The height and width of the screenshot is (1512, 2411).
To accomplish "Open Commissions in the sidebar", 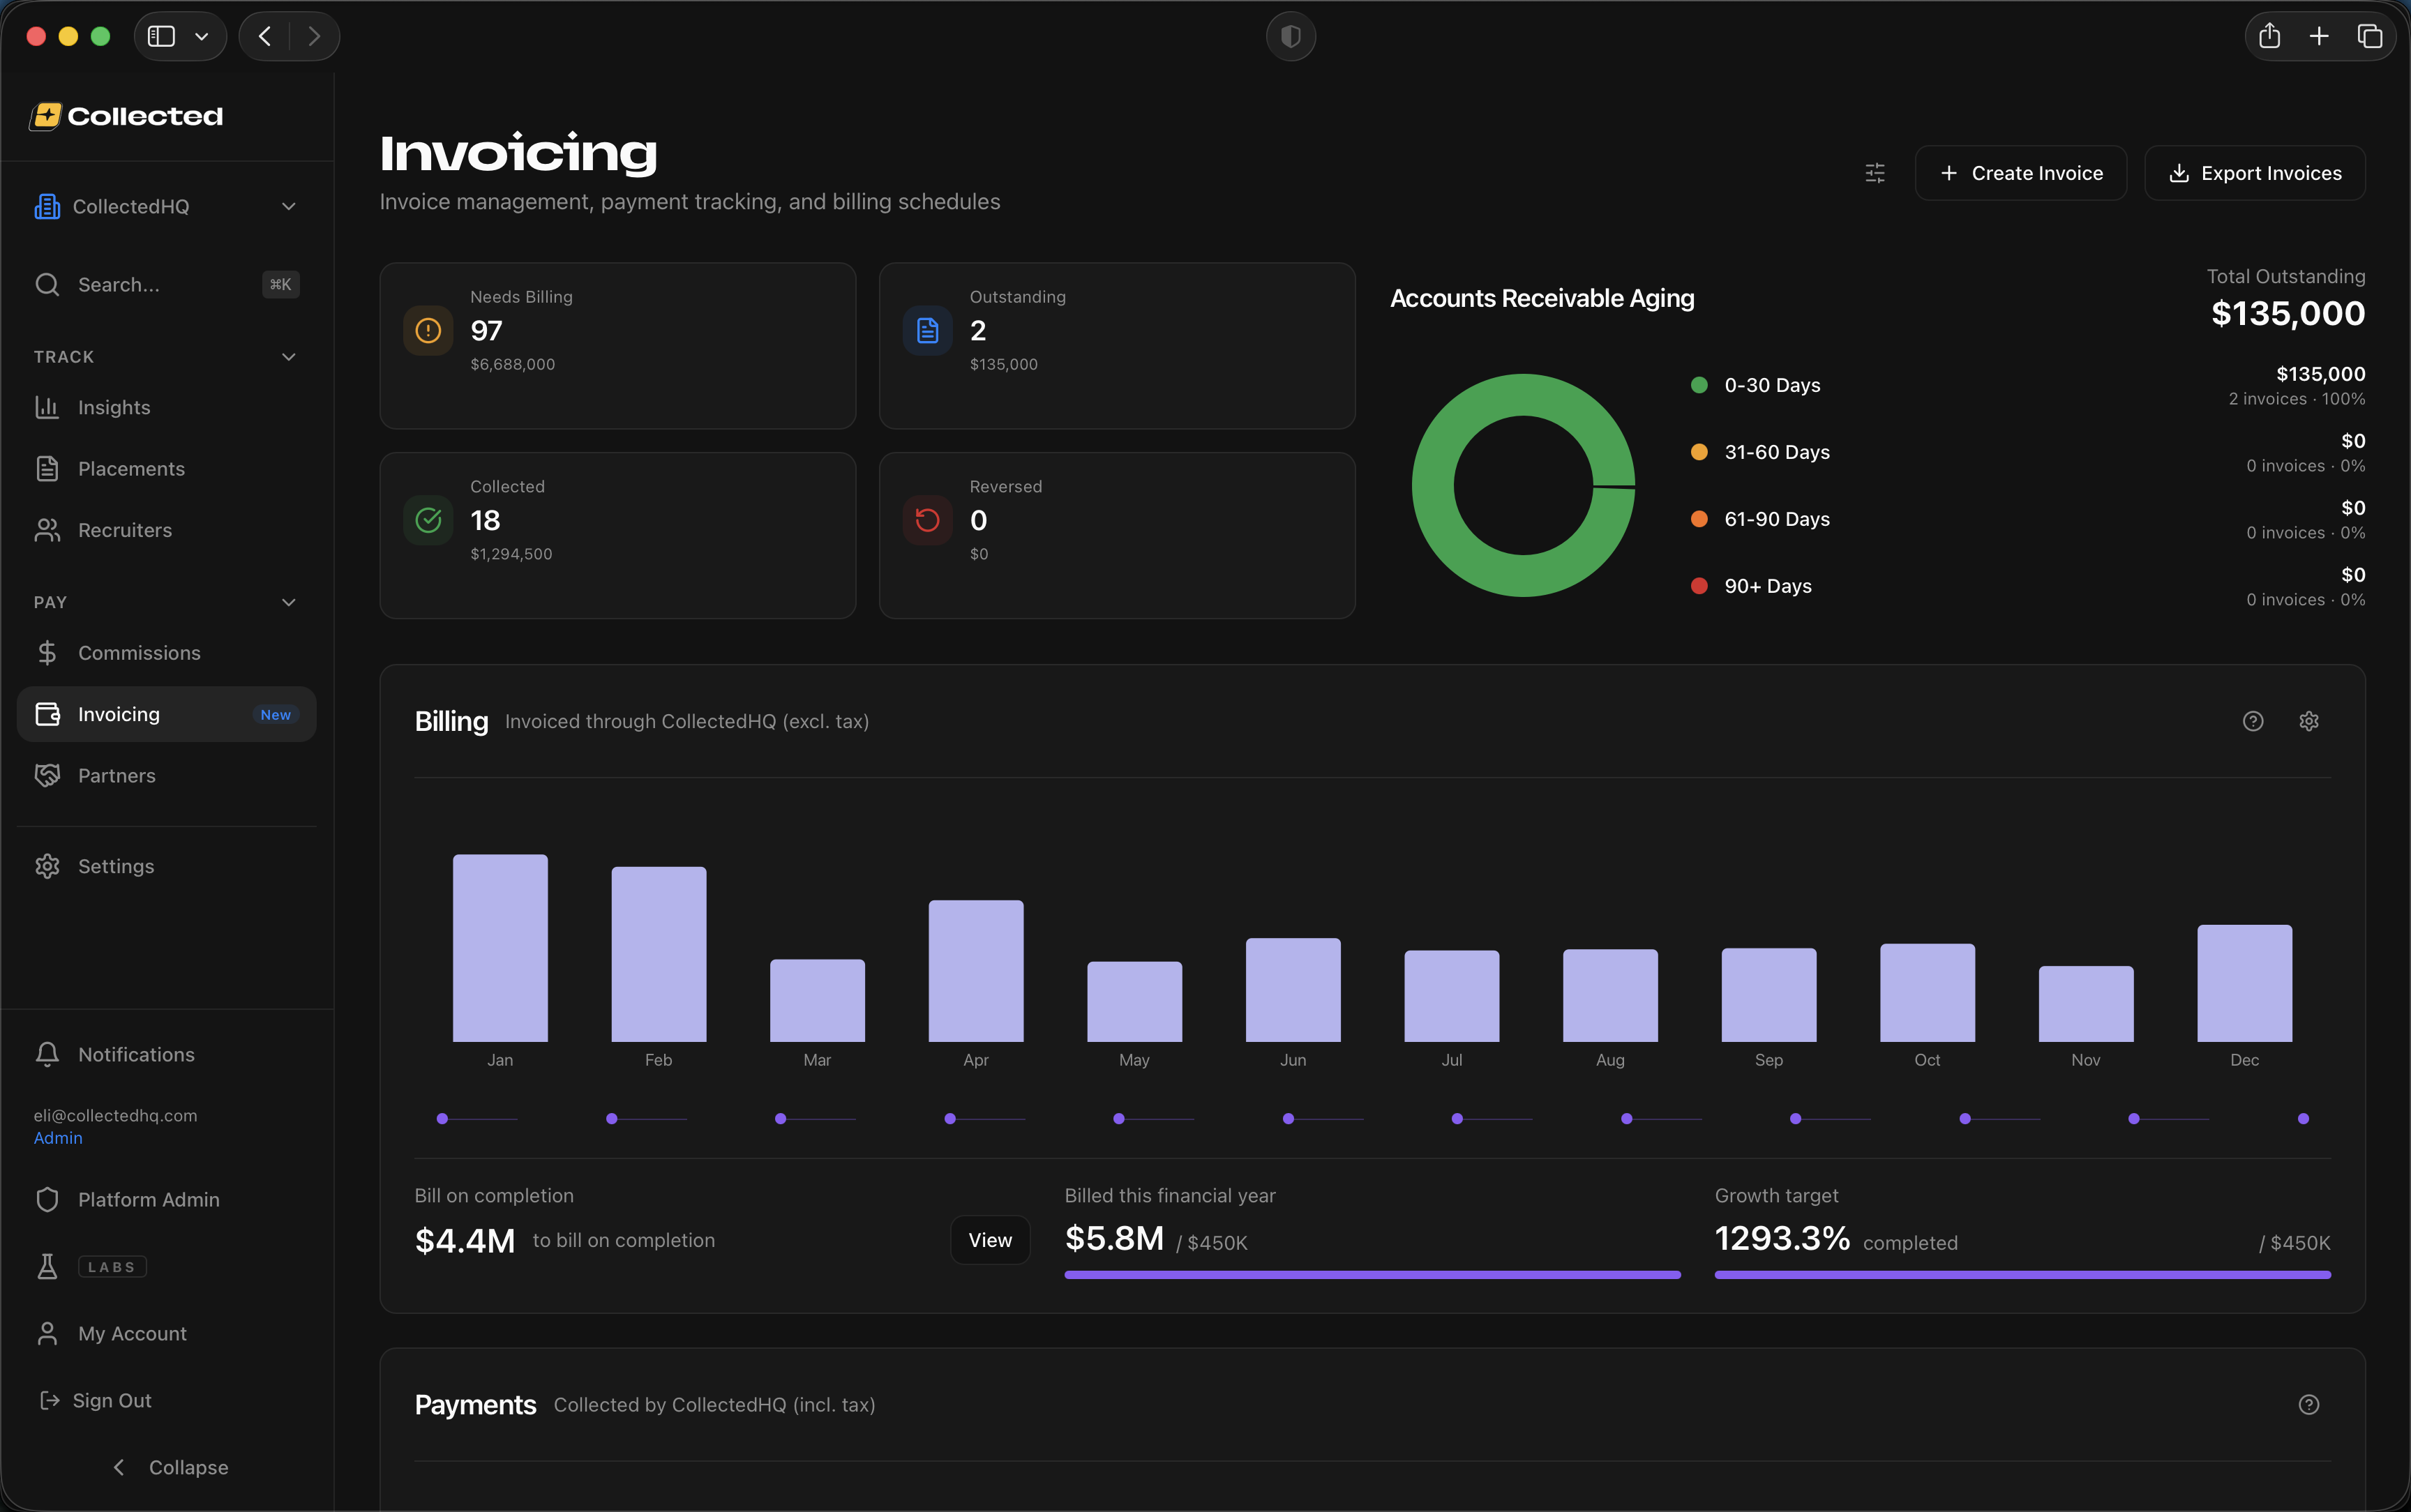I will (x=139, y=653).
